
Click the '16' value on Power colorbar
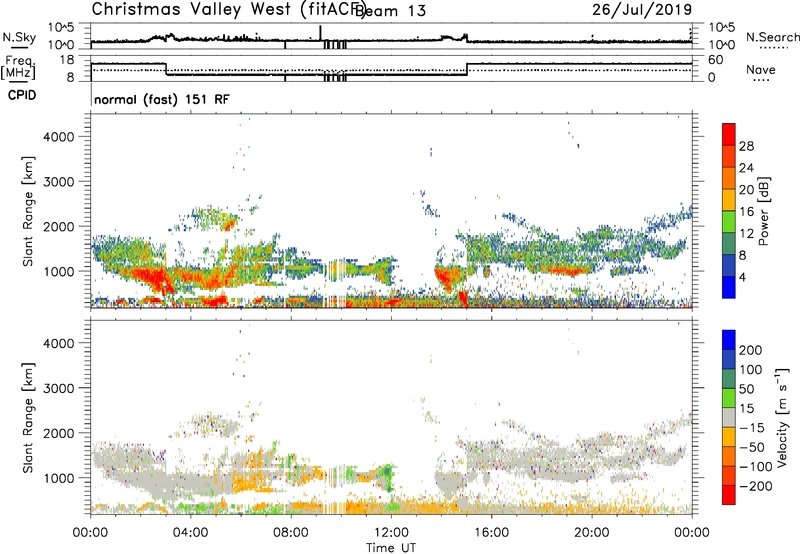(x=746, y=212)
